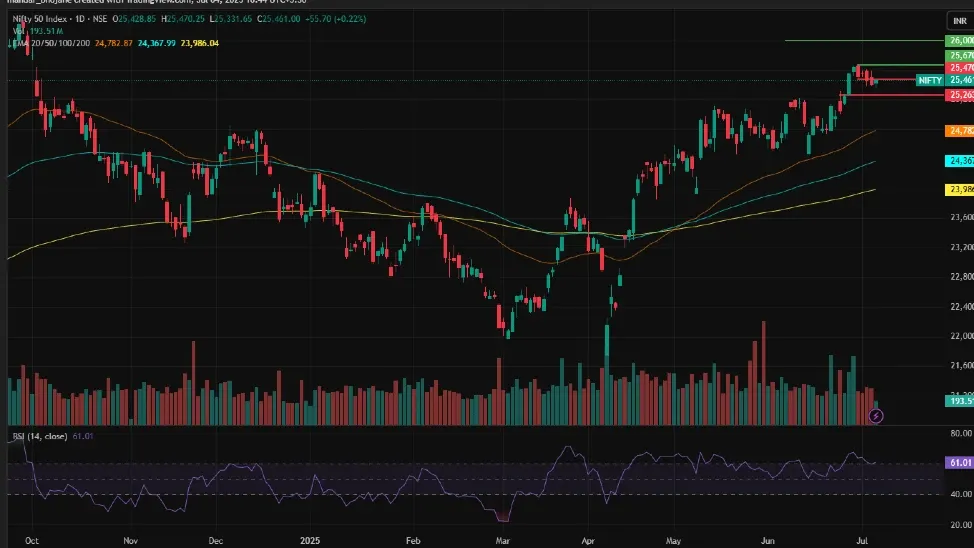Click the yellow EMA value 23,986.04
This screenshot has height=548, width=974.
pos(199,43)
